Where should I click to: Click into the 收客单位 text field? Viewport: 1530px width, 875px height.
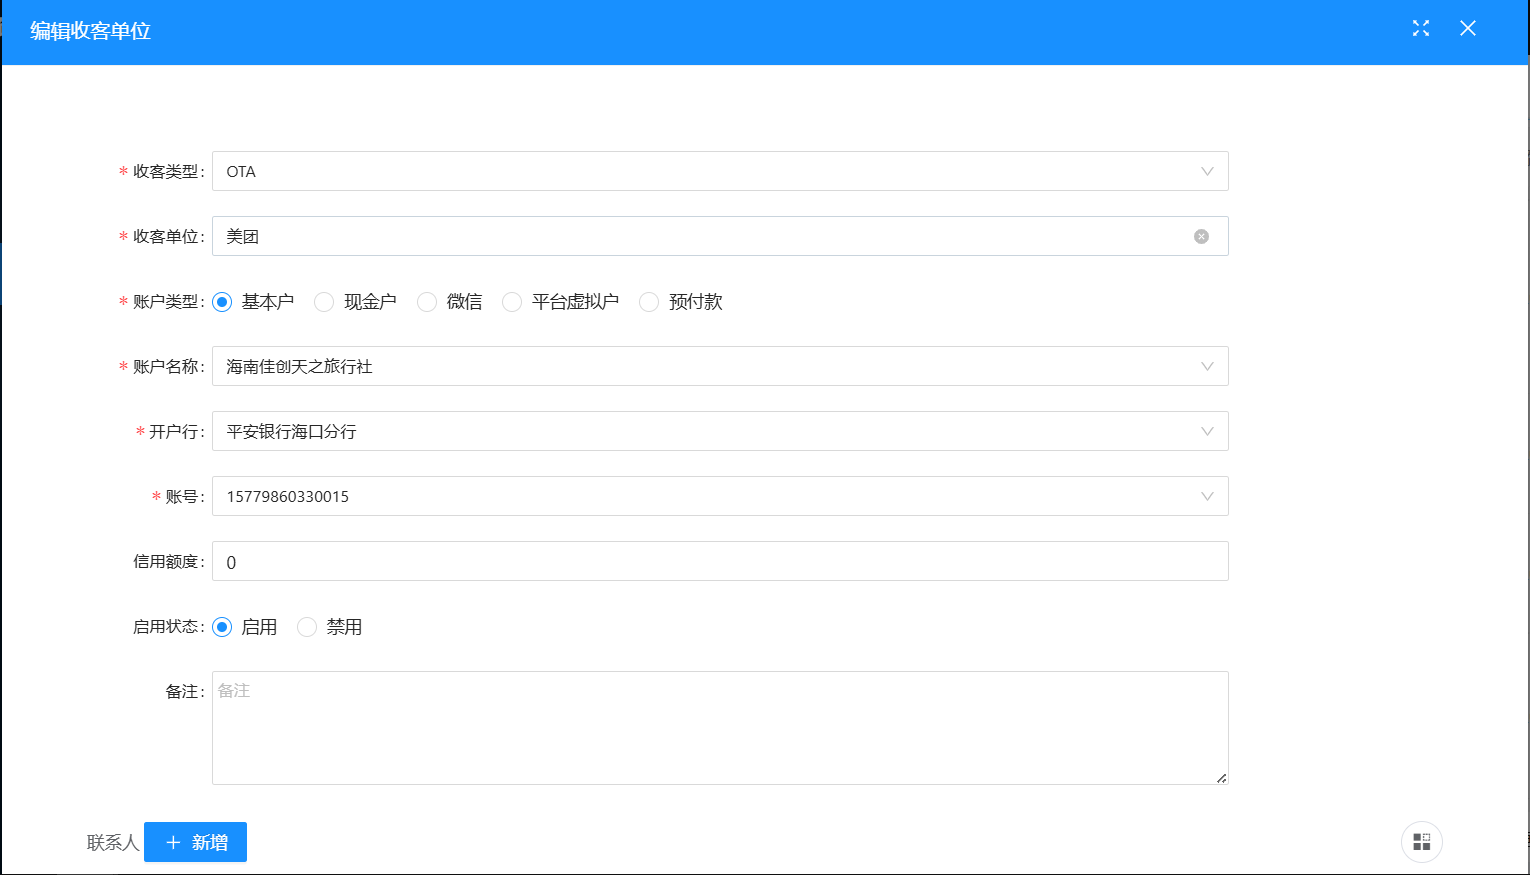click(700, 237)
